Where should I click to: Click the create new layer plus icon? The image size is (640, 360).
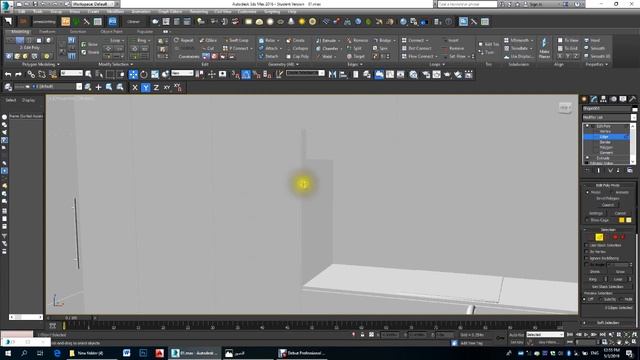pyautogui.click(x=98, y=87)
